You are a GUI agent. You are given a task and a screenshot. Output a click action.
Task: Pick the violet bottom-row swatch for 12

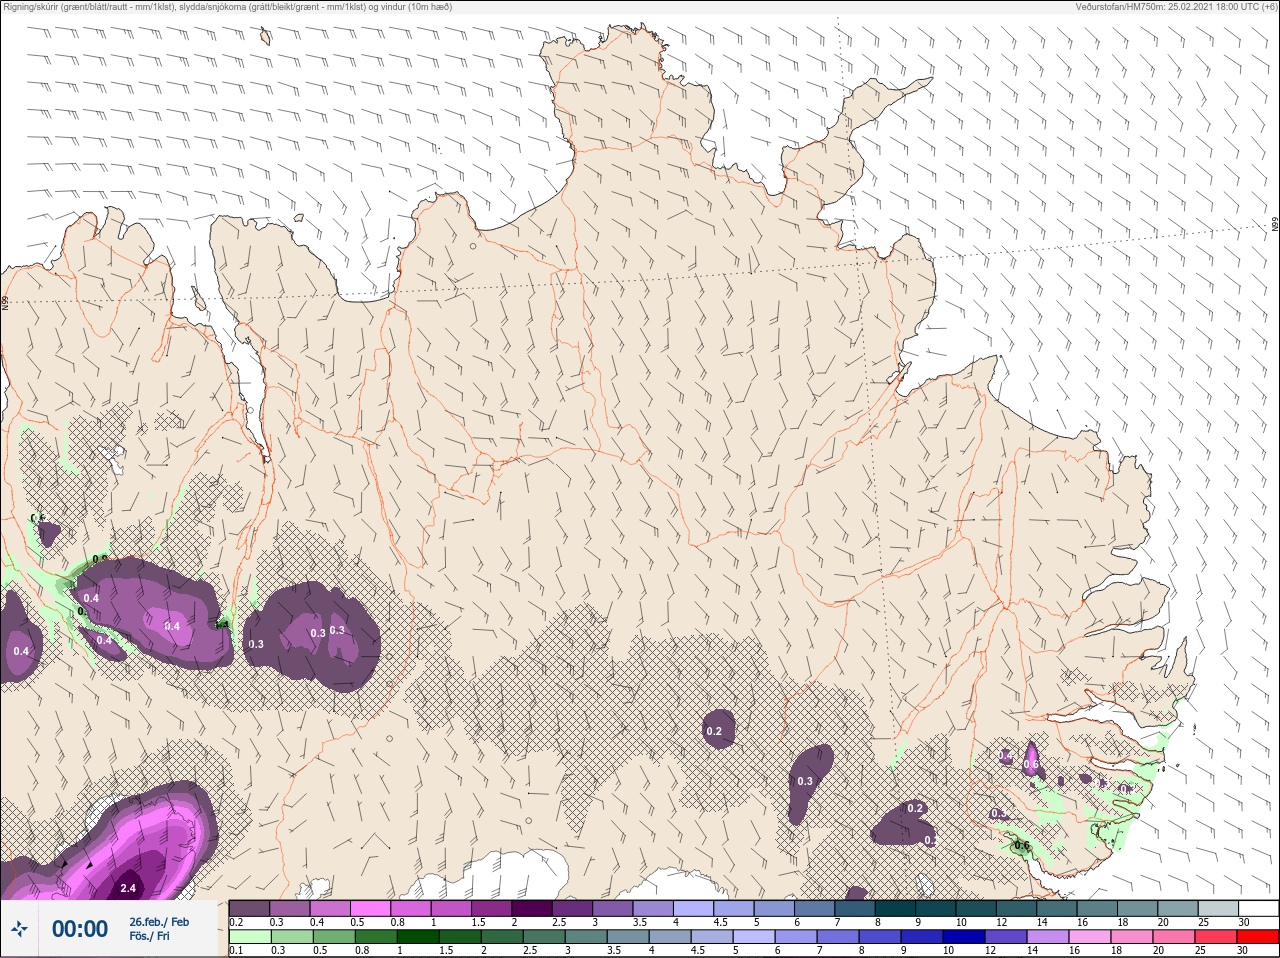coord(1006,937)
